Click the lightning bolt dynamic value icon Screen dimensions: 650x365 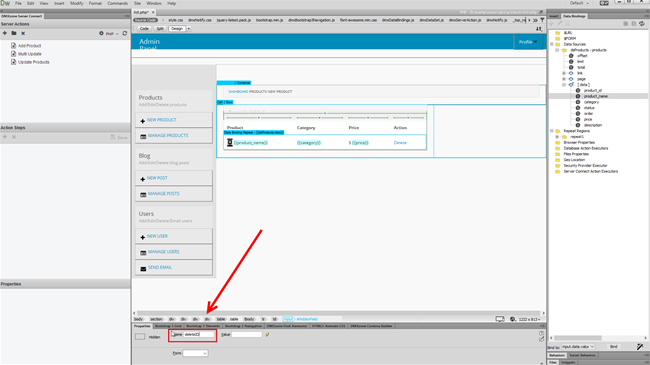tap(267, 334)
